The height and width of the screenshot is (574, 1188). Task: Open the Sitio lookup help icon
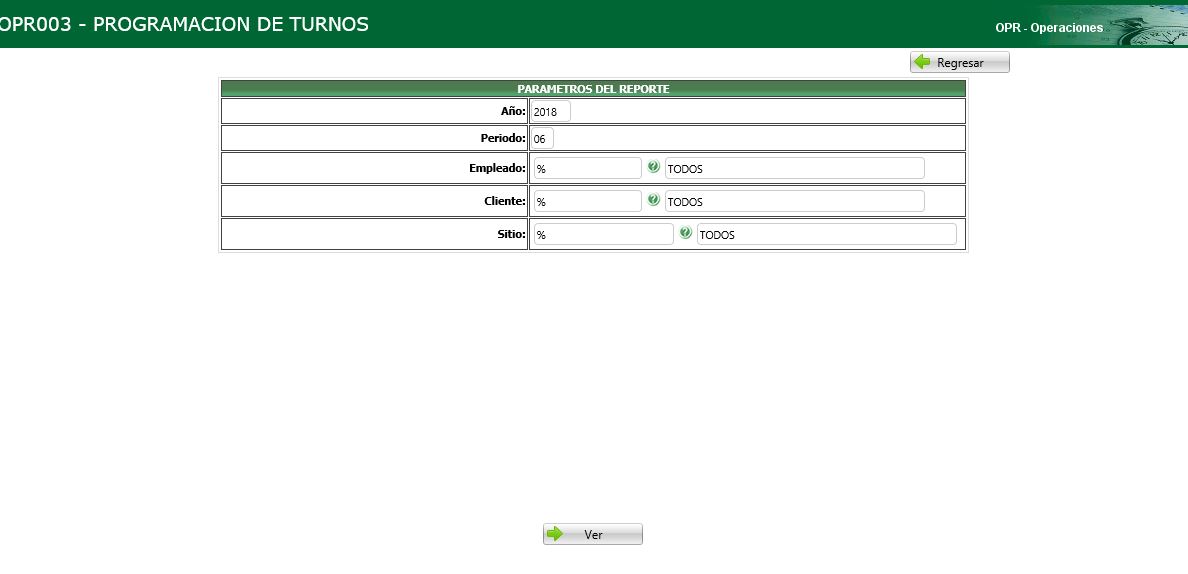pos(686,233)
